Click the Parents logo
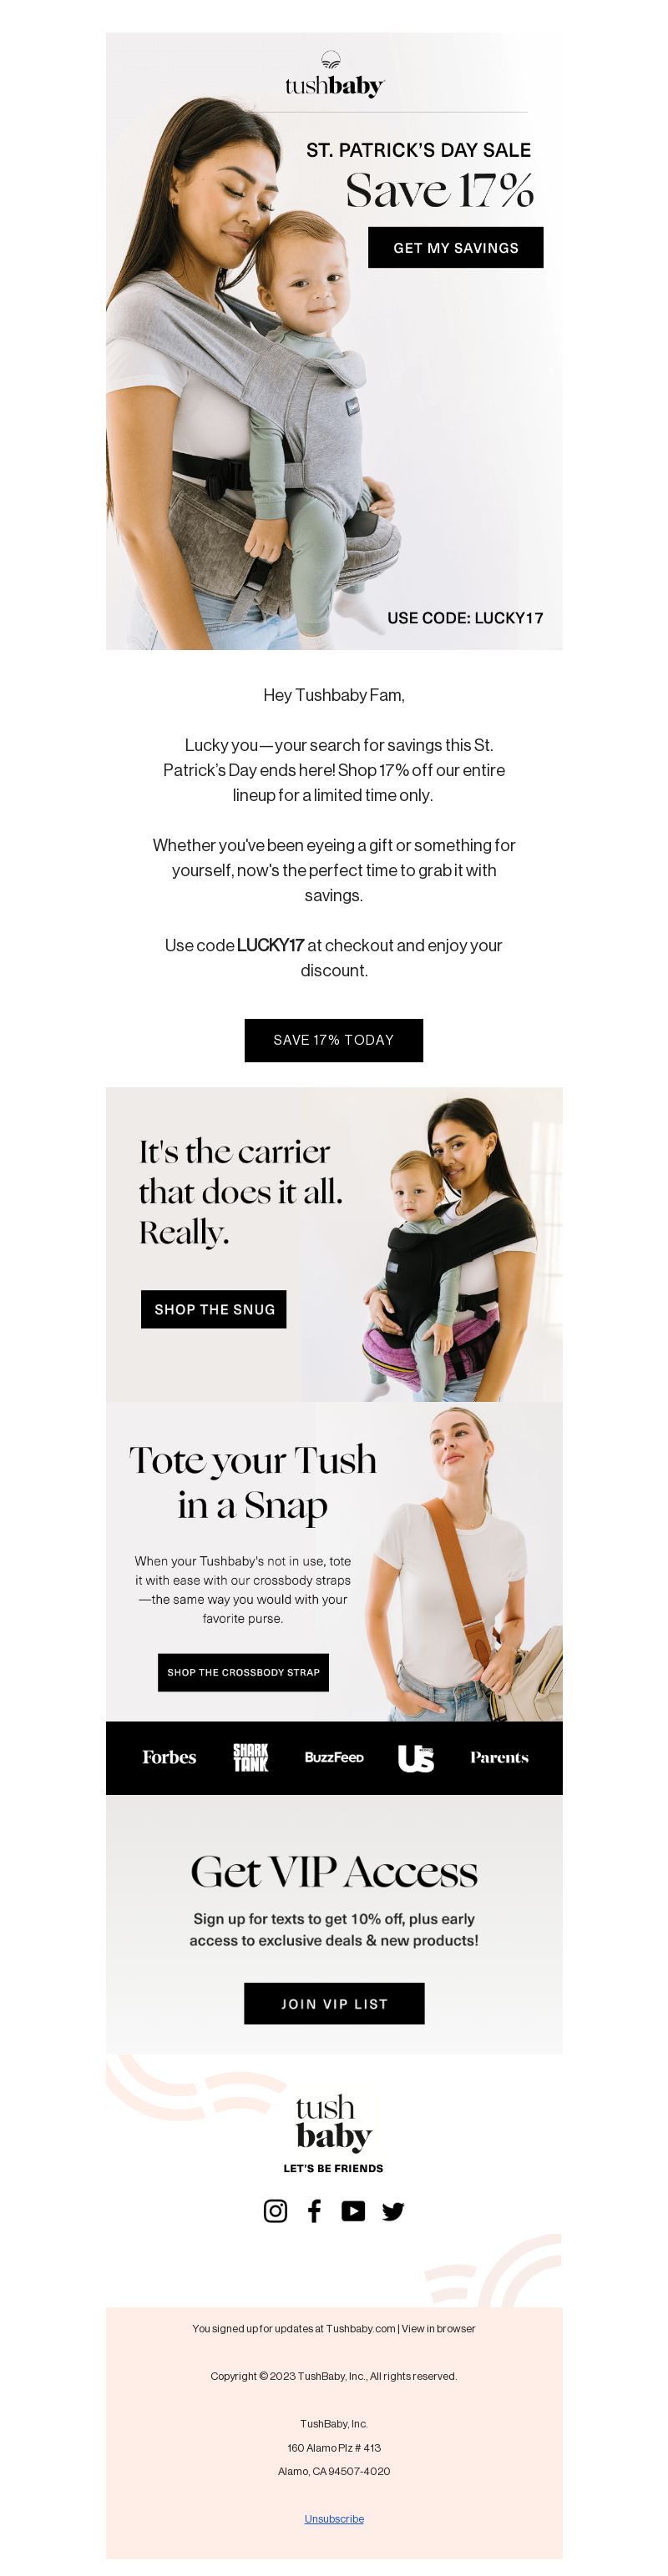The width and height of the screenshot is (668, 2576). point(499,1757)
